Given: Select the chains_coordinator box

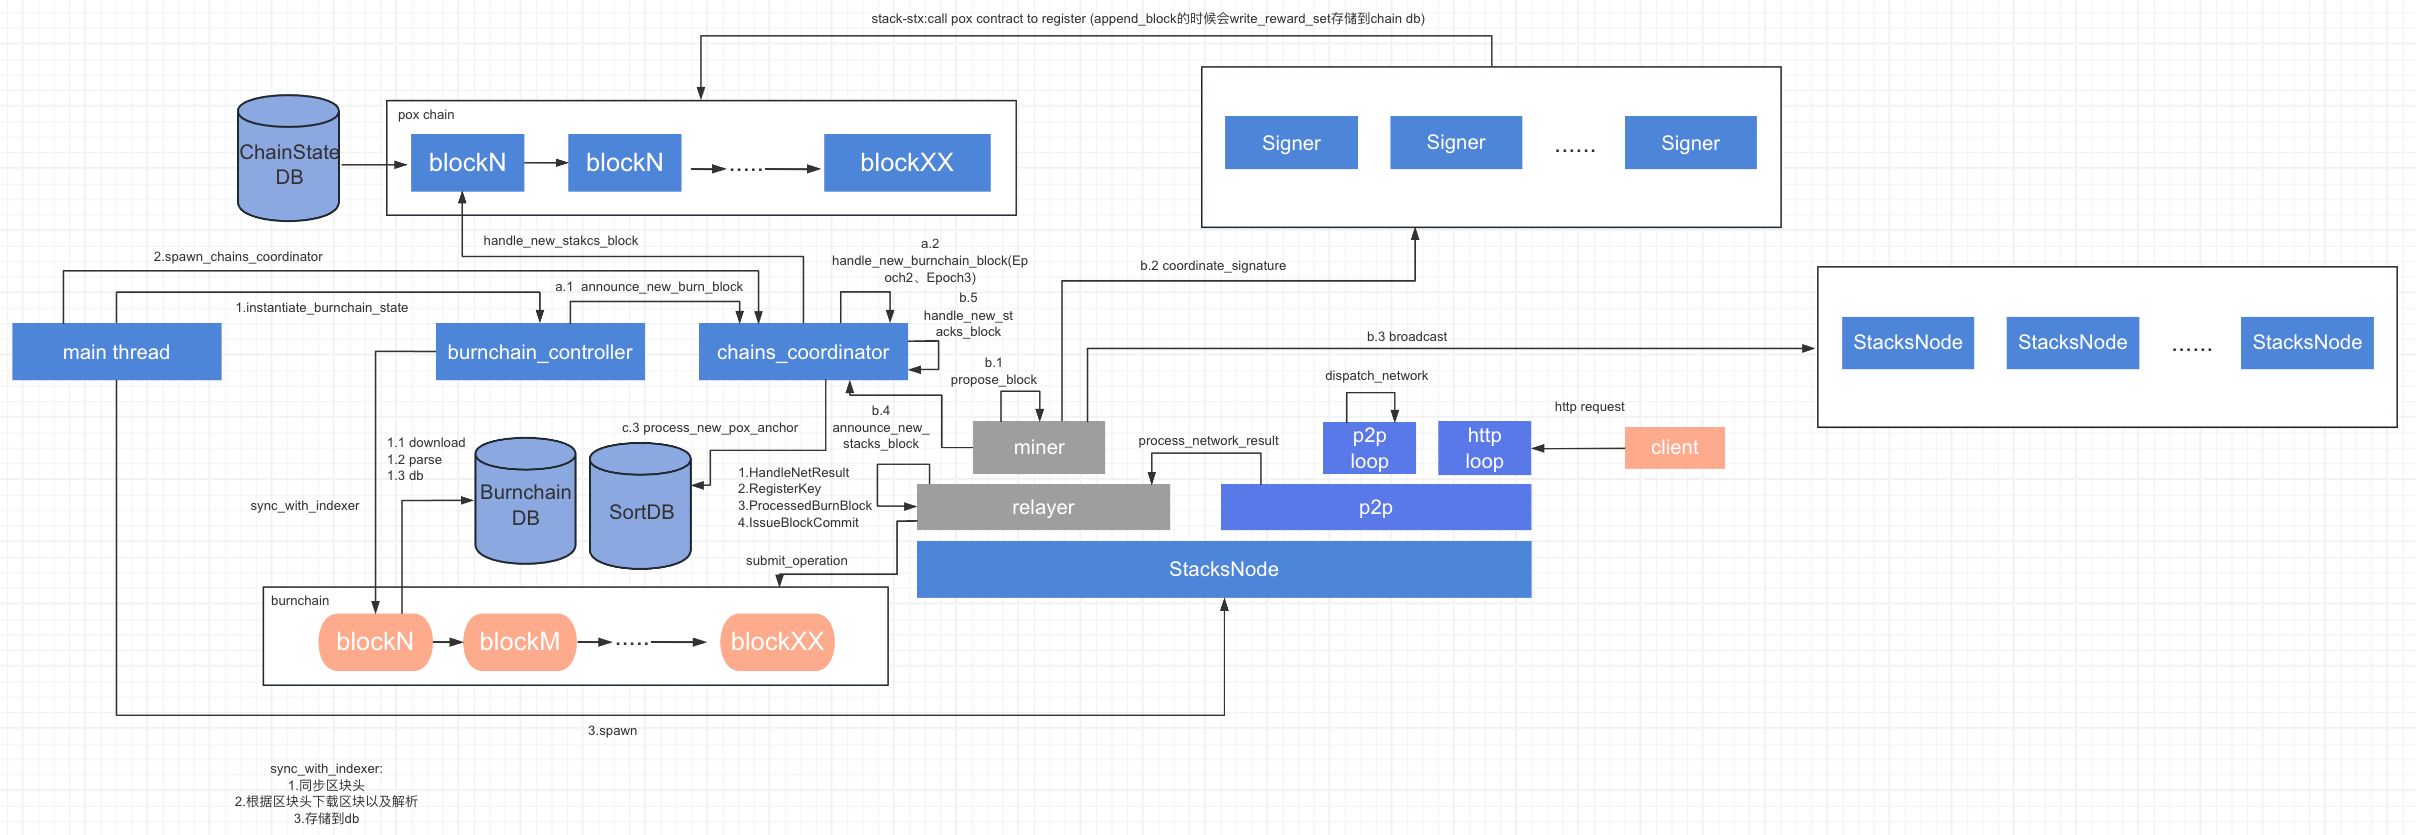Looking at the screenshot, I should coord(802,352).
